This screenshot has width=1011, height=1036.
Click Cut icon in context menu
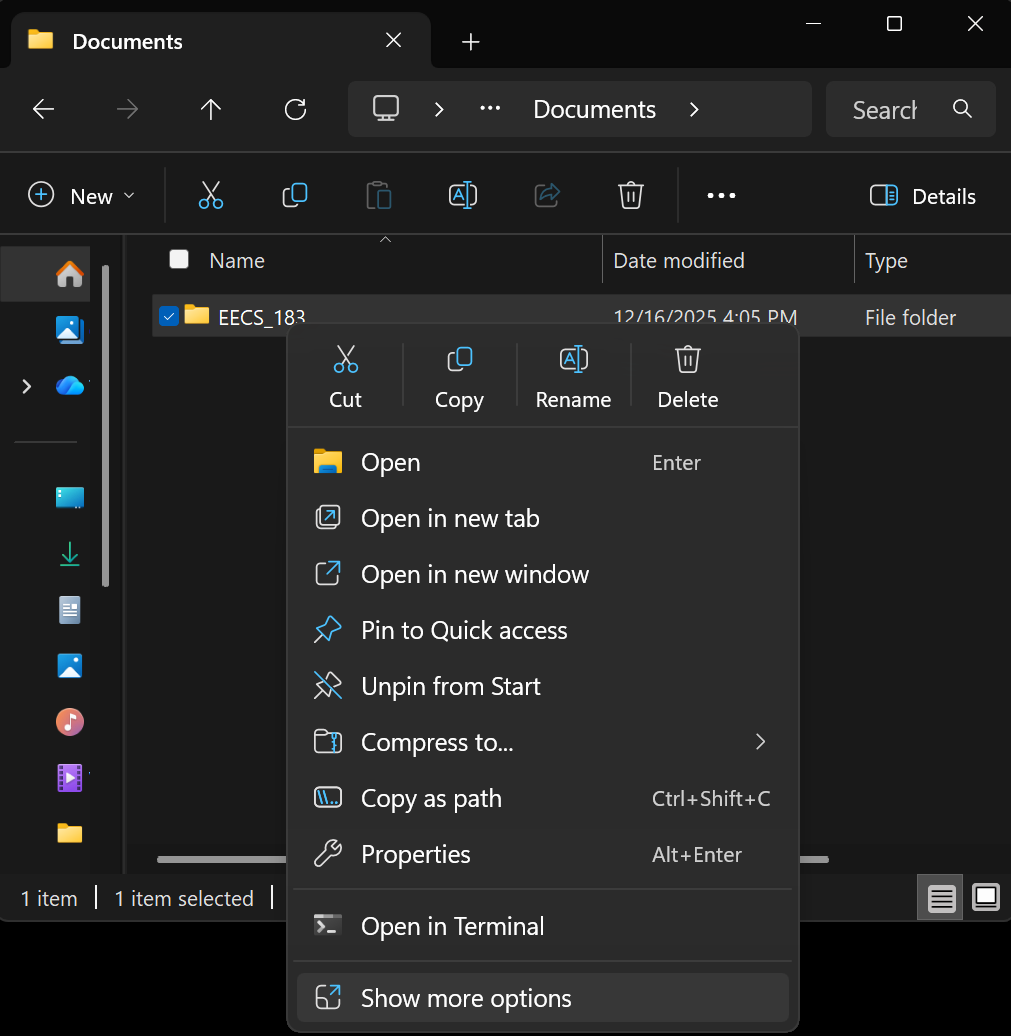tap(346, 359)
